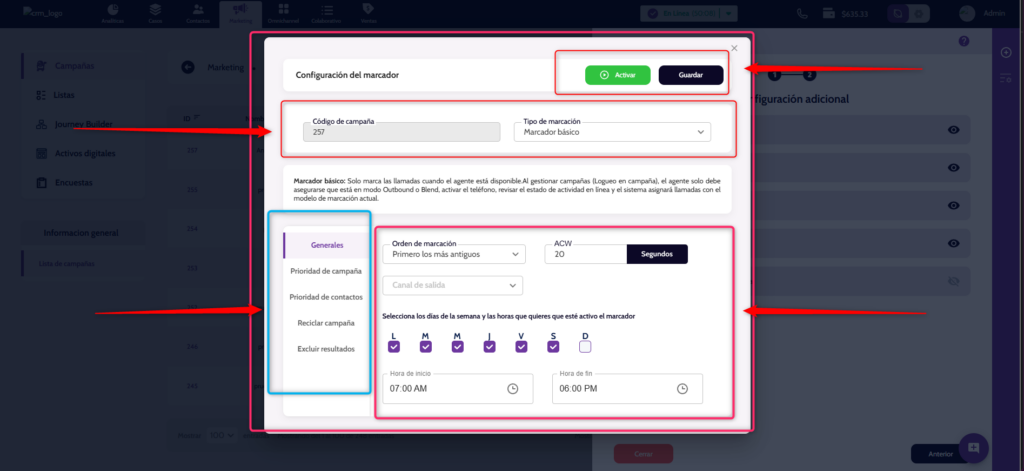Click the Encuestas sidebar icon

pos(42,183)
